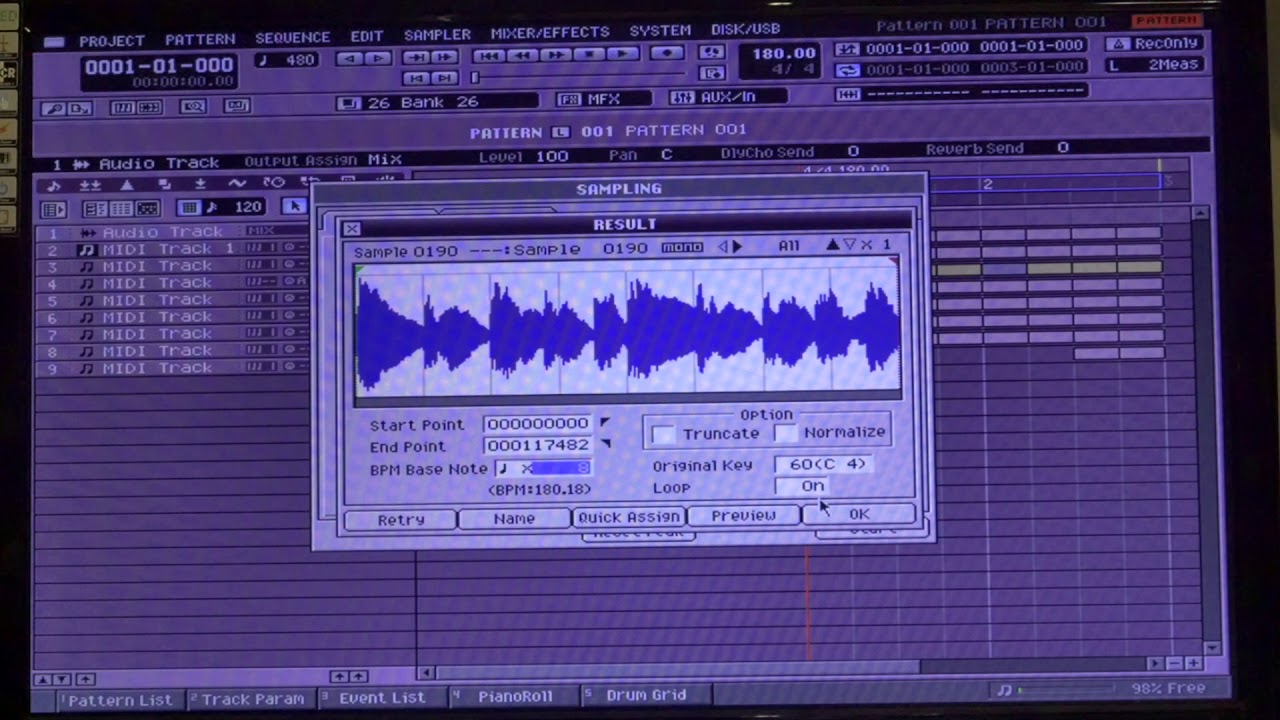Toggle the mono indicator in RESULT dialog
The width and height of the screenshot is (1280, 720).
(682, 247)
